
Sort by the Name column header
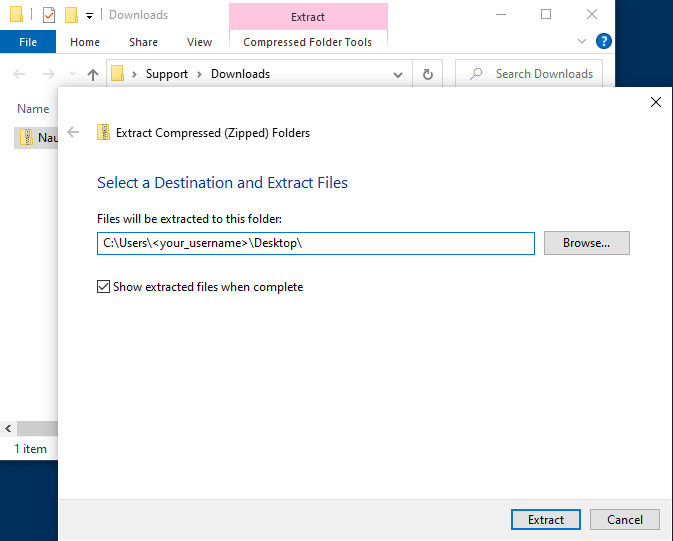click(x=33, y=109)
